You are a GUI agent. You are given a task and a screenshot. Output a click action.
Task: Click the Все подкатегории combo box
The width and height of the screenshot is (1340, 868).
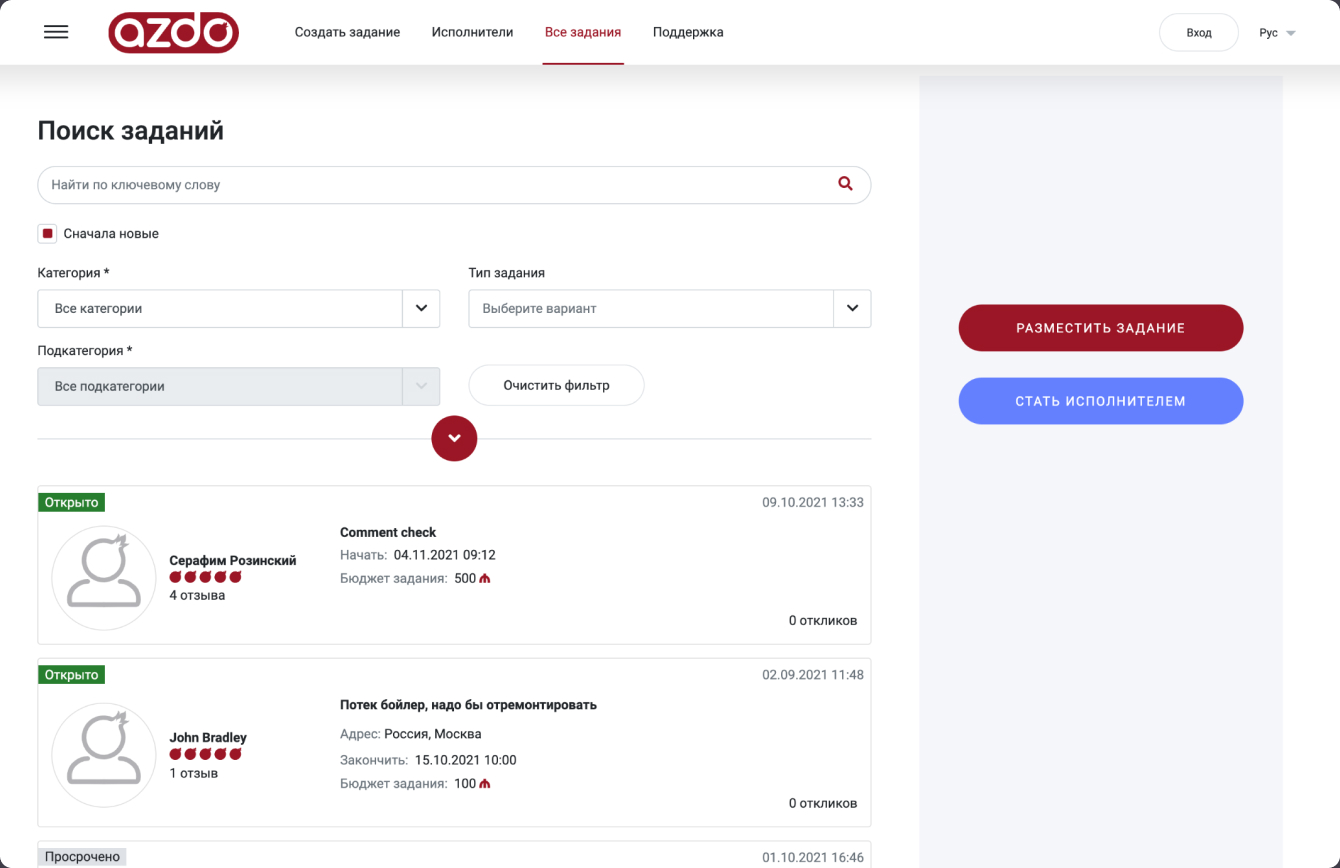[x=239, y=386]
